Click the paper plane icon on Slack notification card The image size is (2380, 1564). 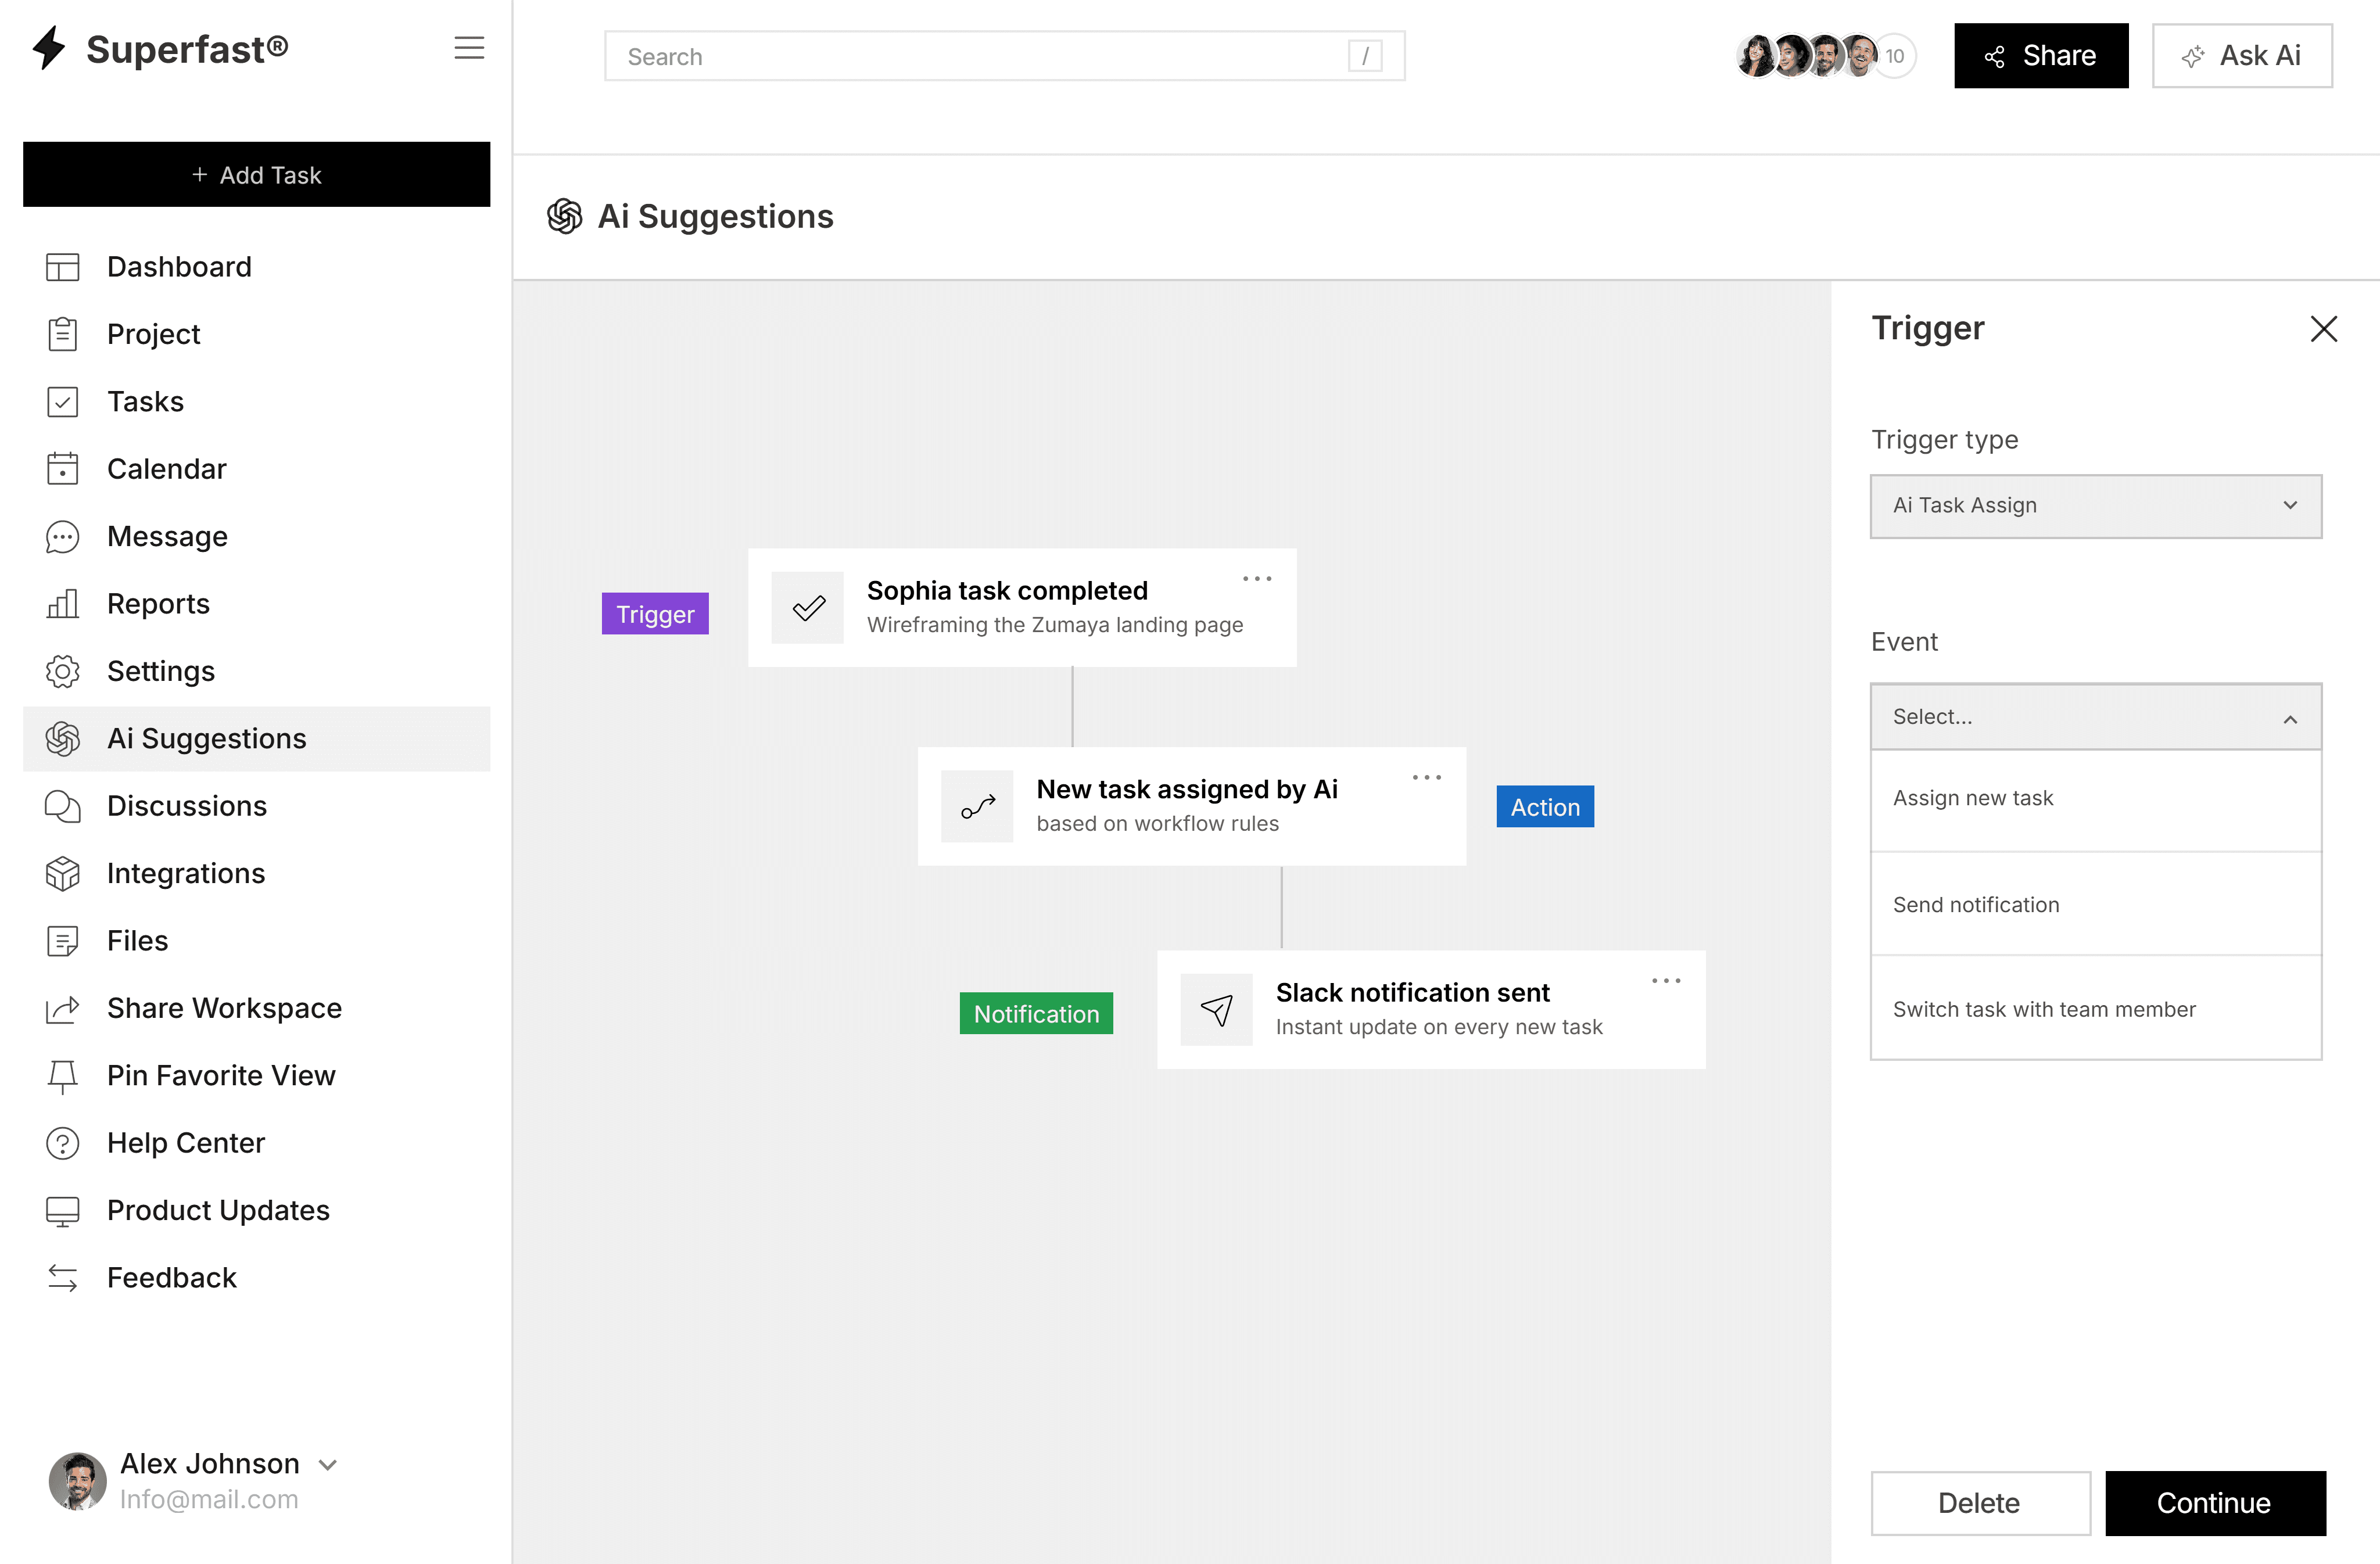[x=1216, y=1010]
